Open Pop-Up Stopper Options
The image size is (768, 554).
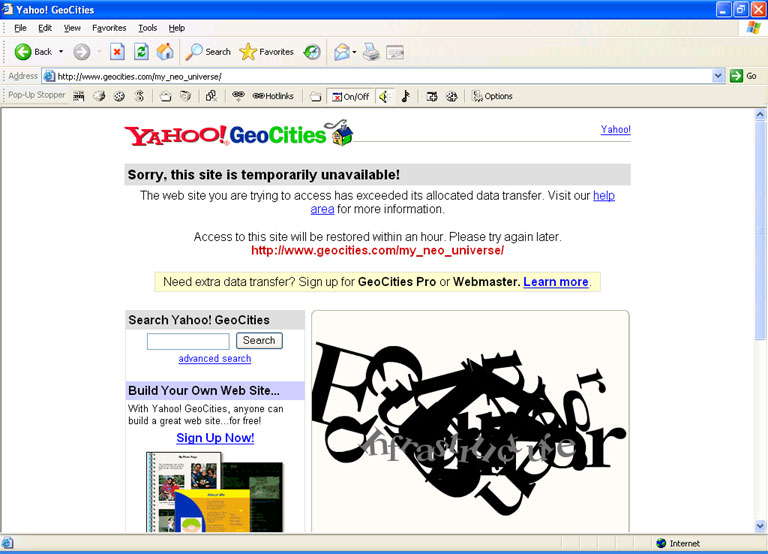pyautogui.click(x=493, y=96)
